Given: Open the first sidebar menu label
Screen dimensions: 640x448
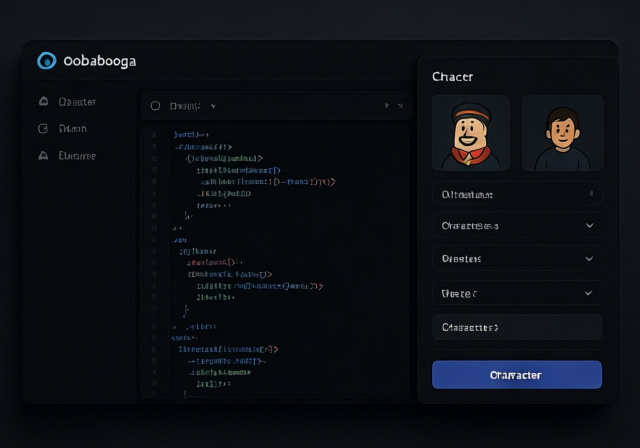Looking at the screenshot, I should pyautogui.click(x=77, y=102).
